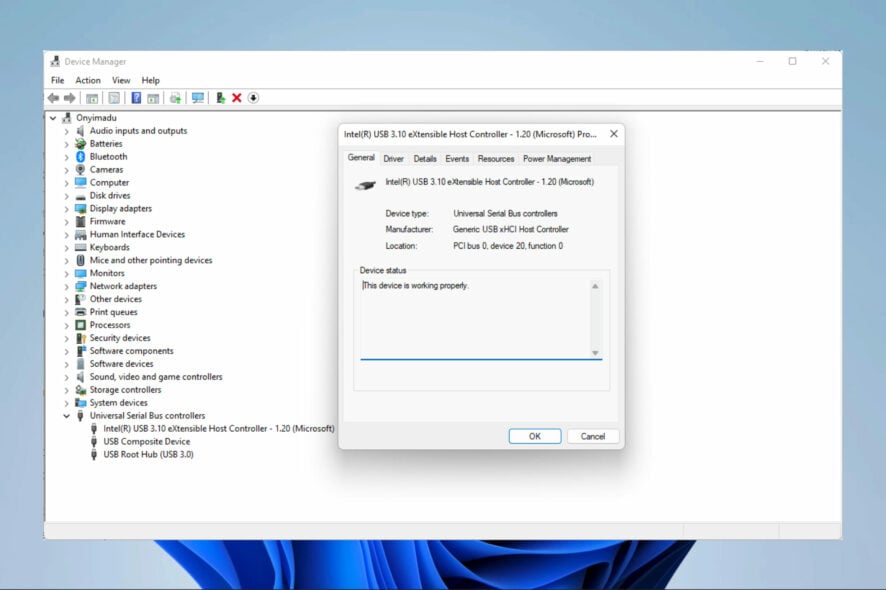Expand the Audio inputs and outputs category
This screenshot has height=590, width=886.
[66, 131]
